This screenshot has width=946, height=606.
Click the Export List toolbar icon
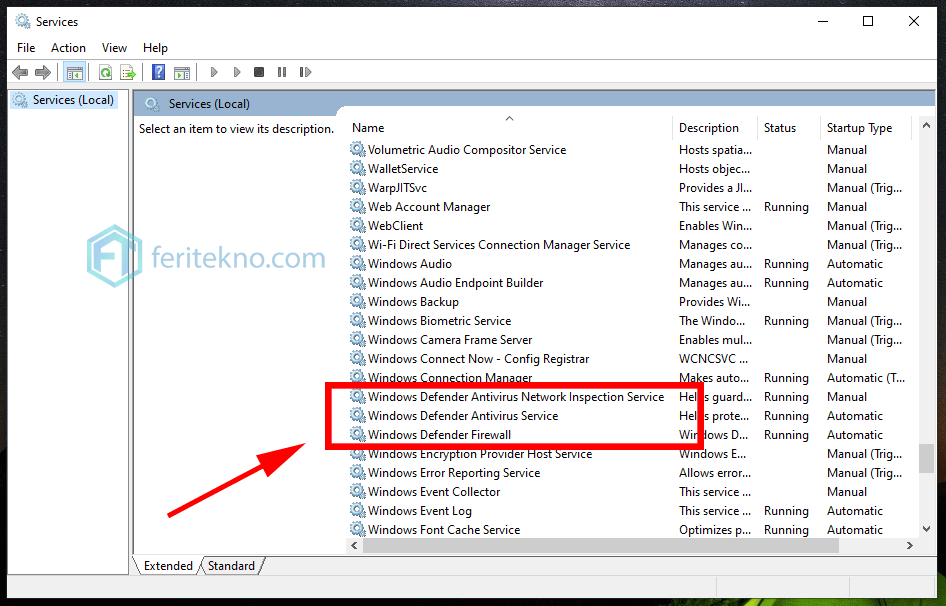pyautogui.click(x=128, y=72)
